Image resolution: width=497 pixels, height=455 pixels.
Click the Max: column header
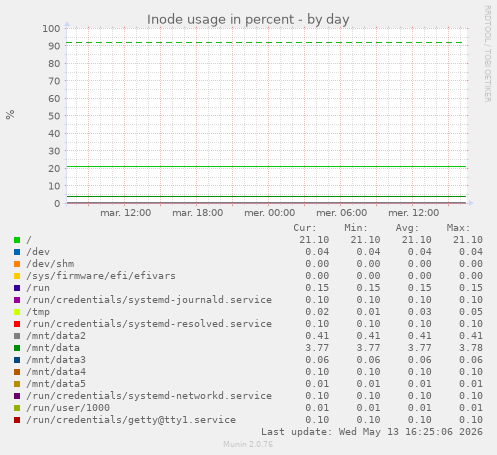point(459,228)
